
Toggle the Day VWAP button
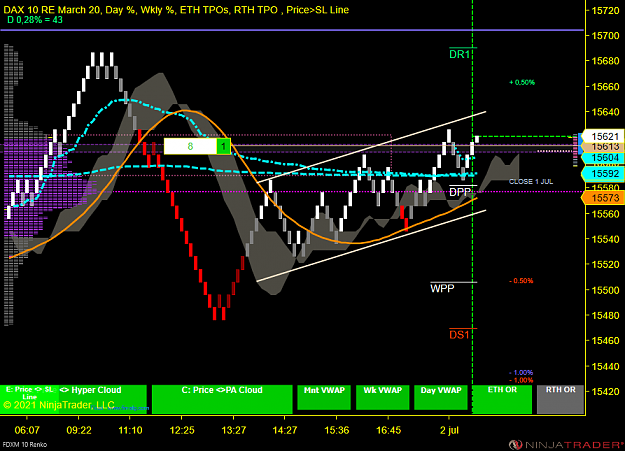point(440,397)
